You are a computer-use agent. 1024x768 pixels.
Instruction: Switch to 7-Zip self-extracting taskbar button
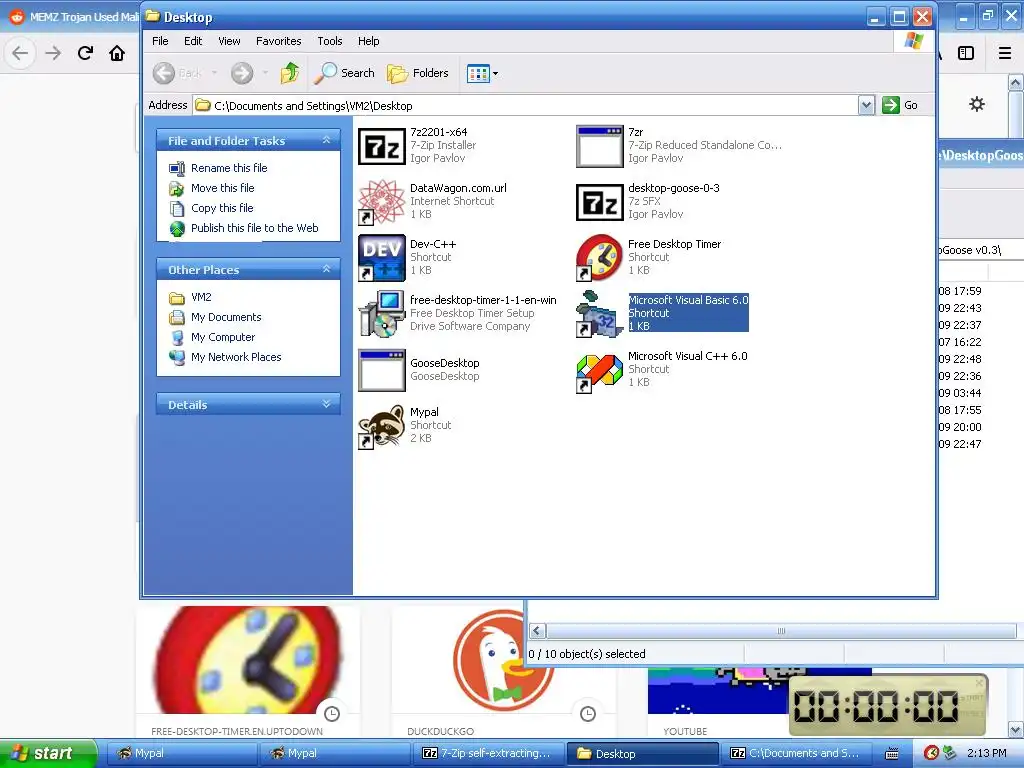point(488,753)
